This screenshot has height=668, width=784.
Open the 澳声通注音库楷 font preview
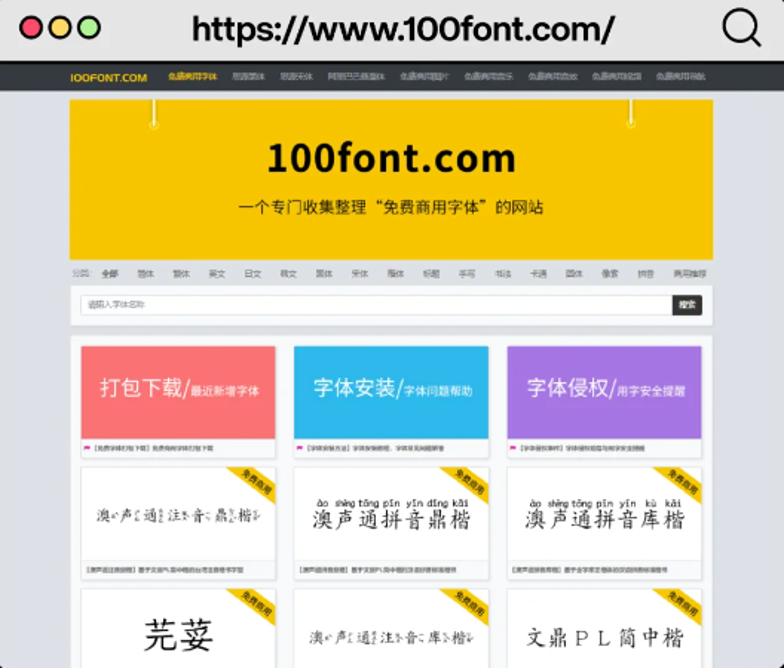click(x=391, y=628)
